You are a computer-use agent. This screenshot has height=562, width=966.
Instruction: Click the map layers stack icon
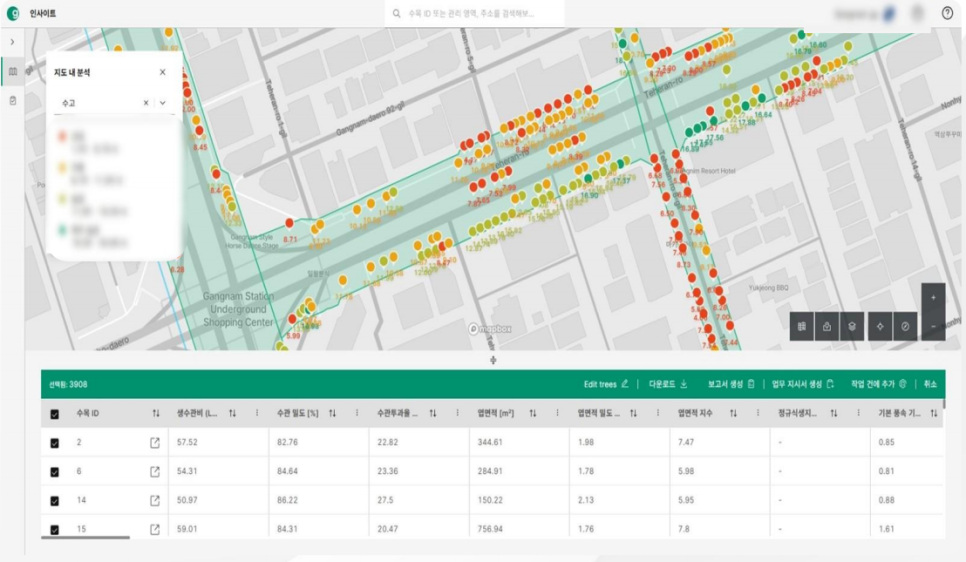tap(852, 327)
